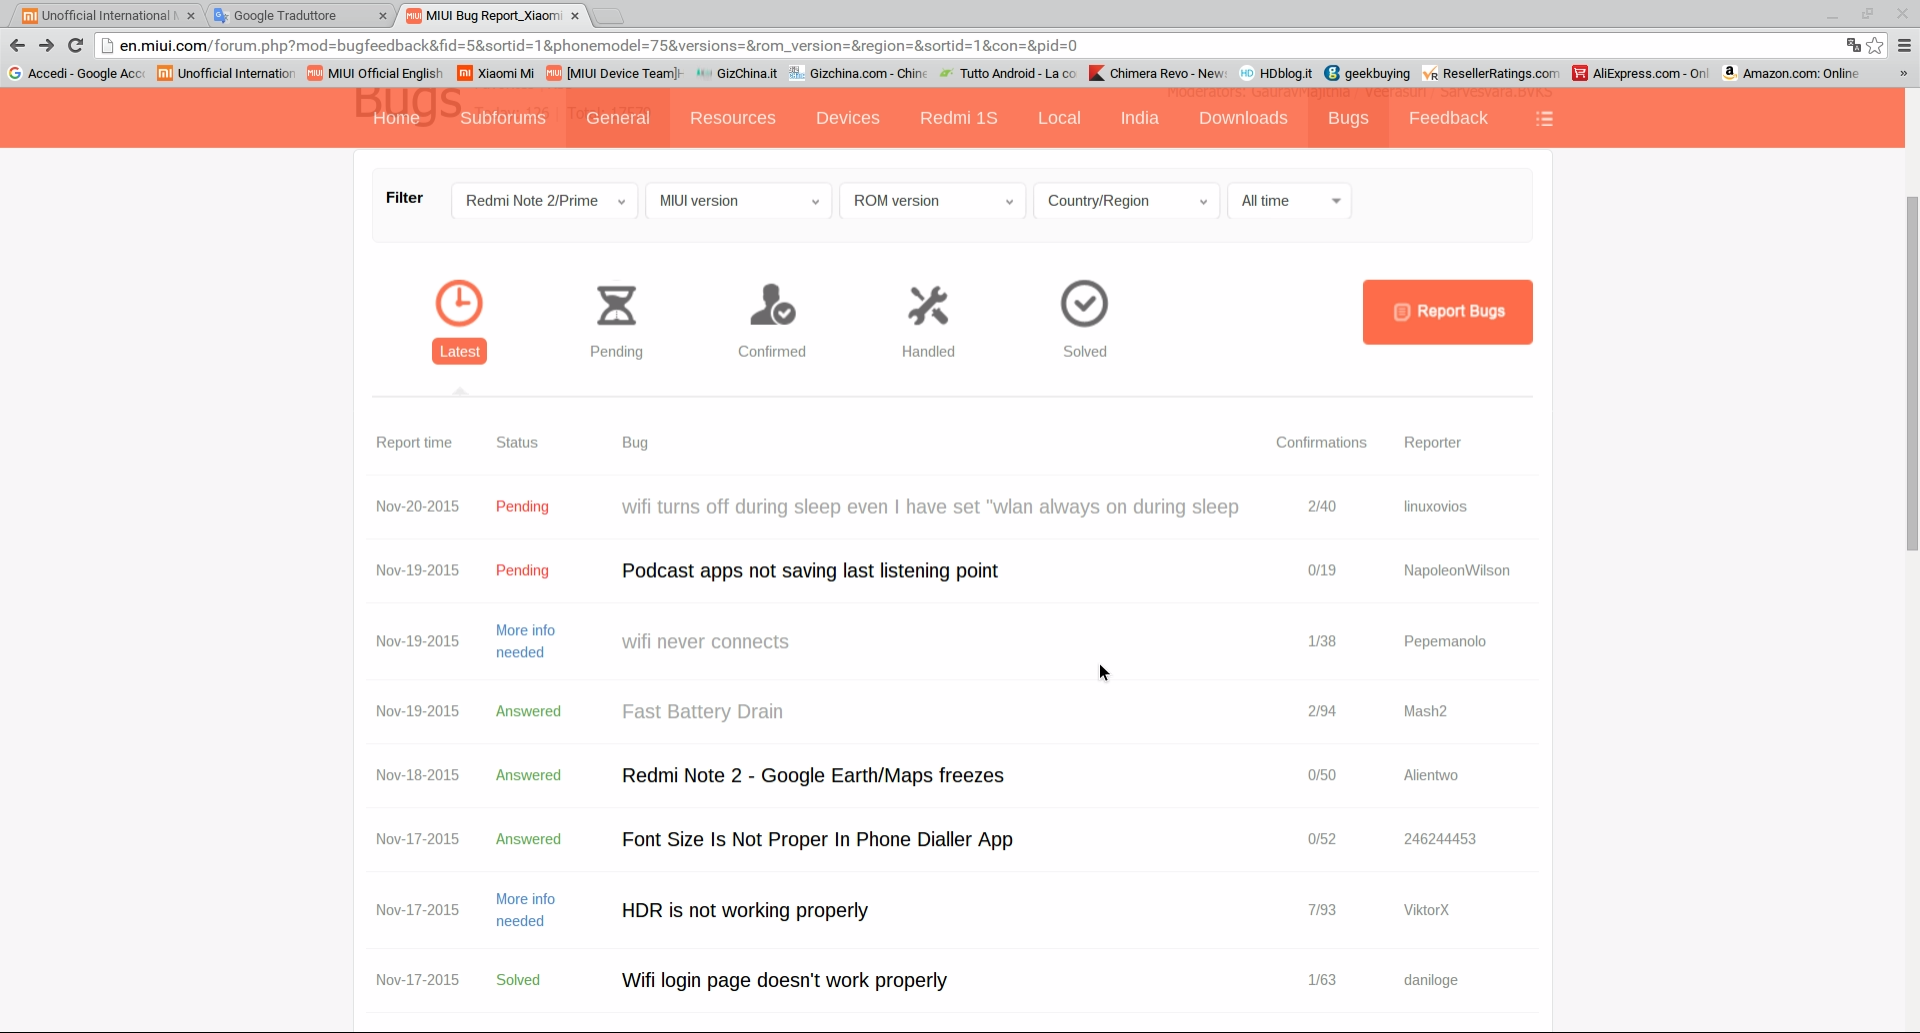Viewport: 1920px width, 1033px height.
Task: Open Resources nav item
Action: tap(733, 118)
